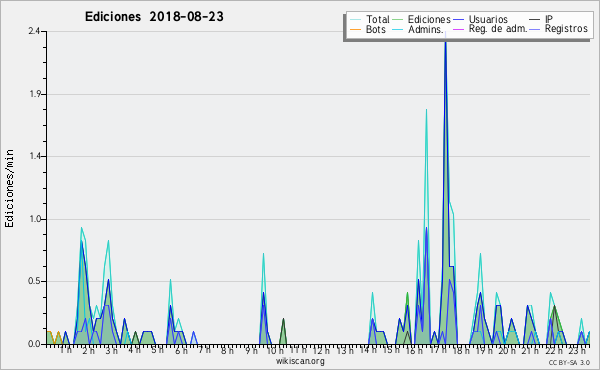
Task: Click the Ediciones/min y-axis title
Action: coord(9,188)
